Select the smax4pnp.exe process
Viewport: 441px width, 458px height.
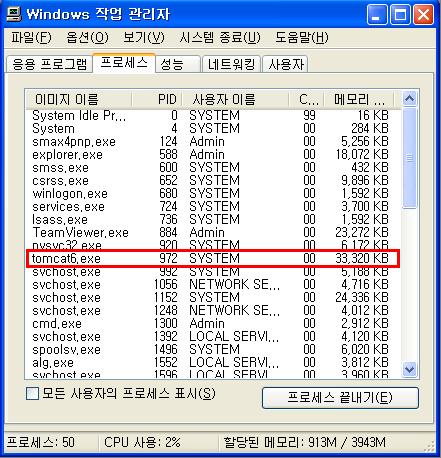[x=213, y=141]
